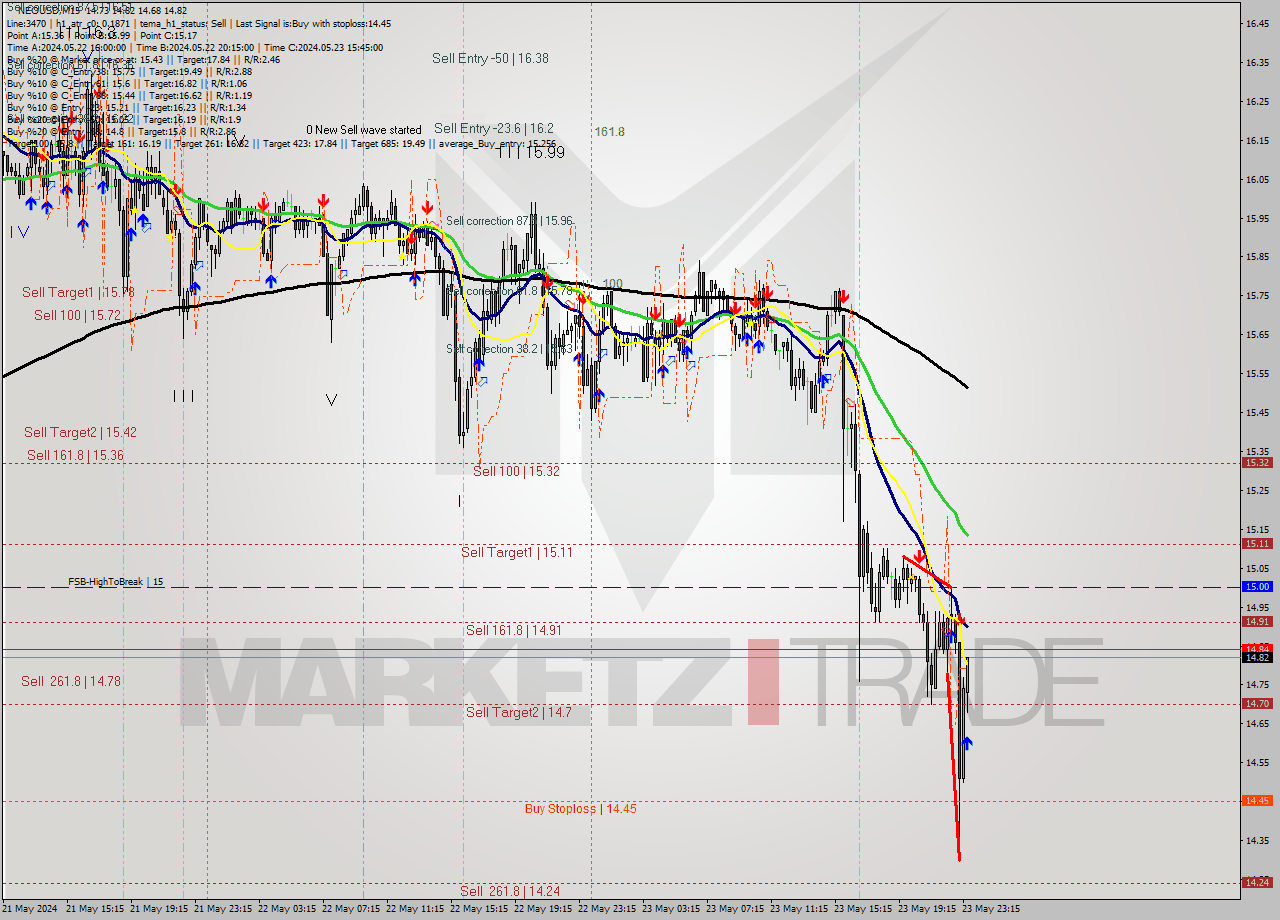
Task: Click the 15.00 blue price tag
Action: pos(1257,587)
